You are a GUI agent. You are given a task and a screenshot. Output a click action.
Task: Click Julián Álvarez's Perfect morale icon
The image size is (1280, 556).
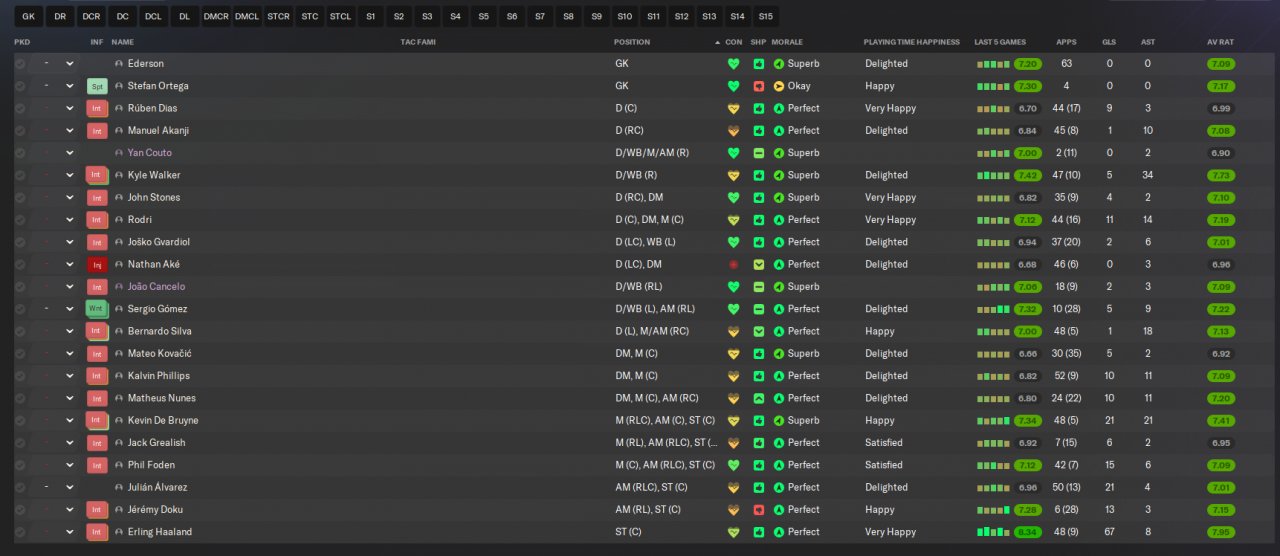[x=779, y=488]
